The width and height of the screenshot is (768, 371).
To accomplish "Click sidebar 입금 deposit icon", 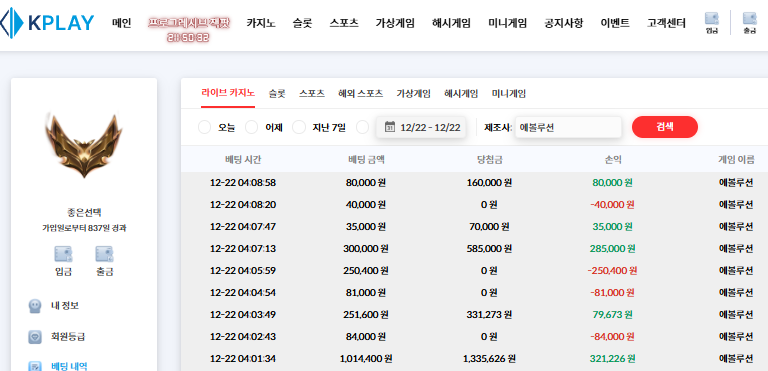I will (64, 254).
